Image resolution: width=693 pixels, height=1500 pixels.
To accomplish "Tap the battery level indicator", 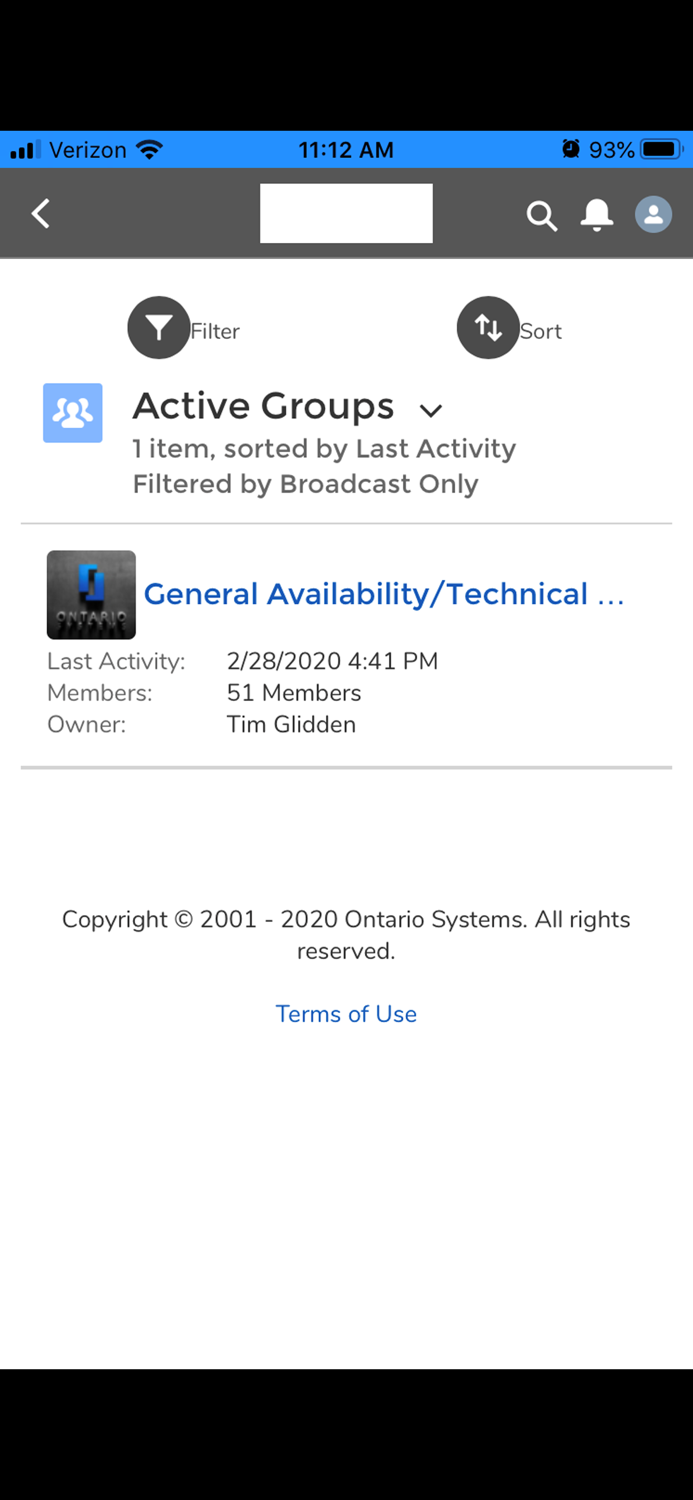I will click(658, 149).
